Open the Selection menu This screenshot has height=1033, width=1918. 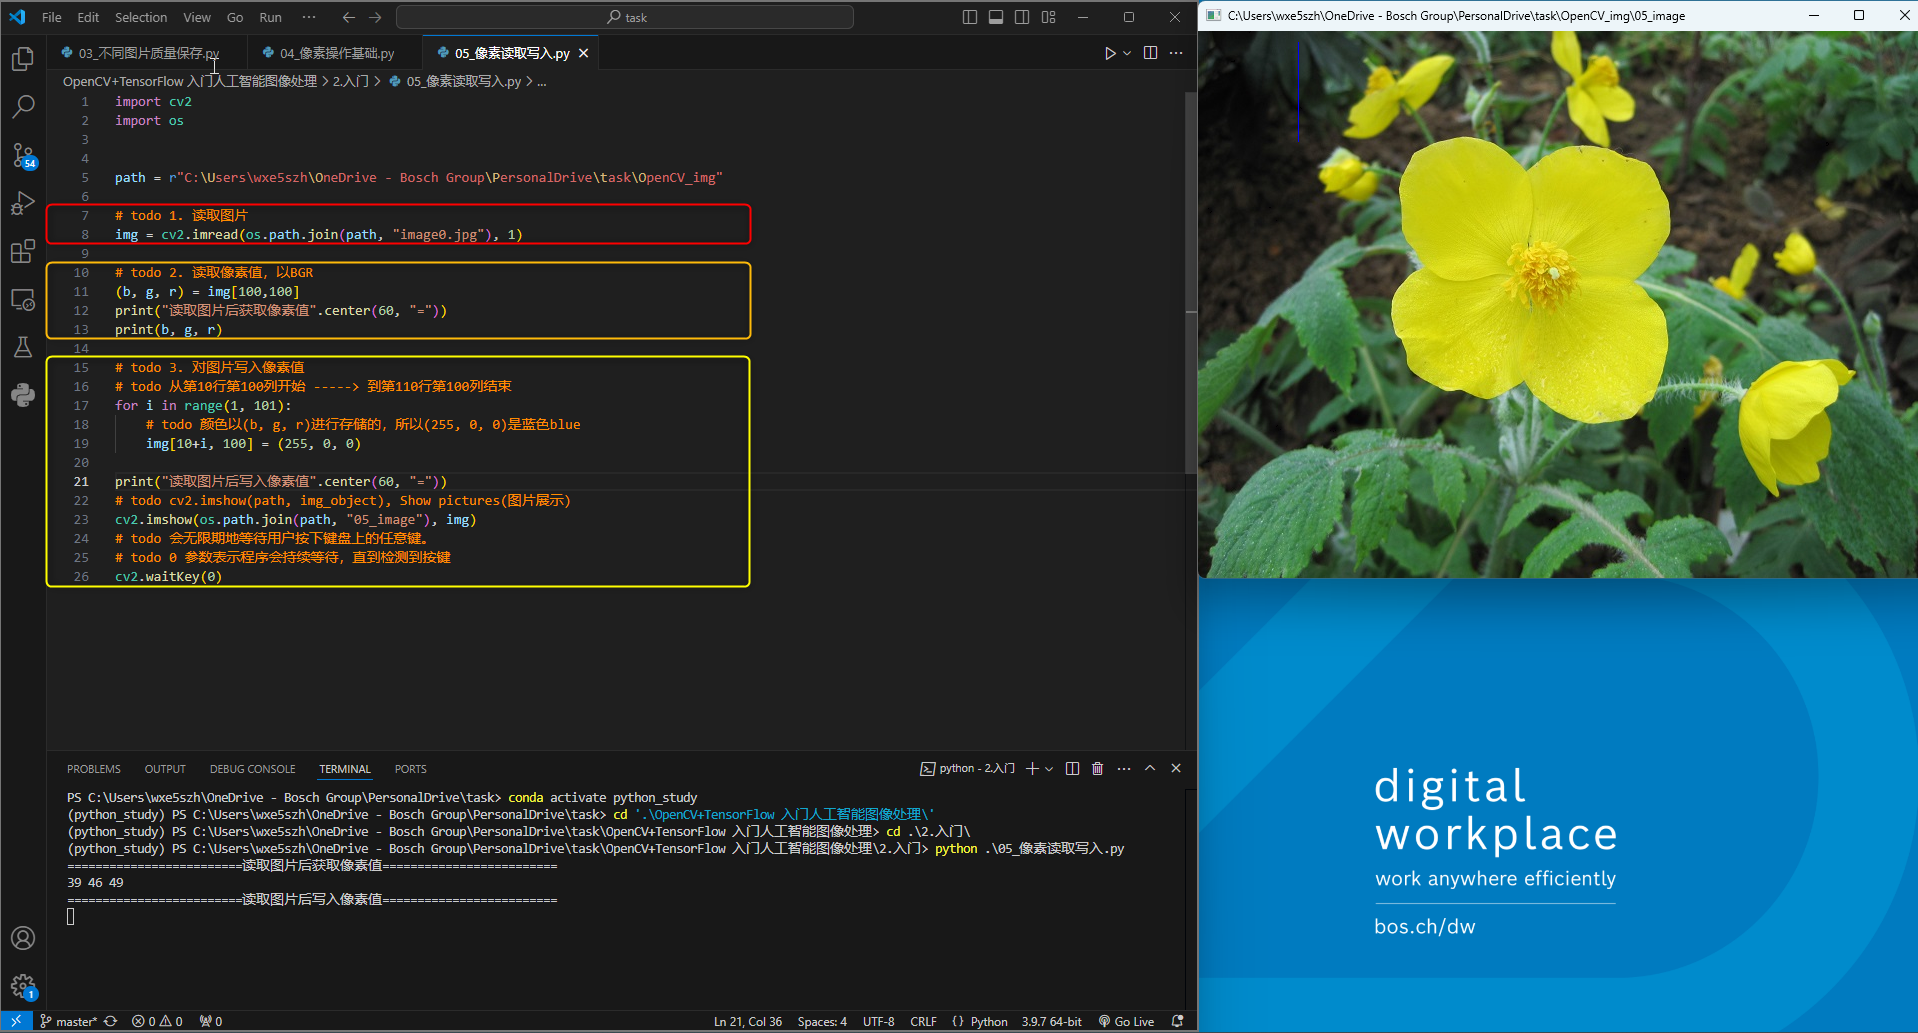pyautogui.click(x=141, y=17)
